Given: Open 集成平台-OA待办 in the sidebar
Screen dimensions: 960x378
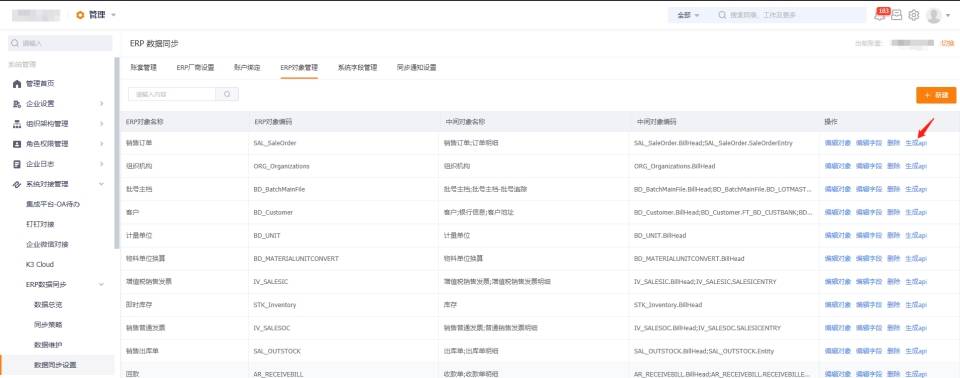Looking at the screenshot, I should (53, 205).
